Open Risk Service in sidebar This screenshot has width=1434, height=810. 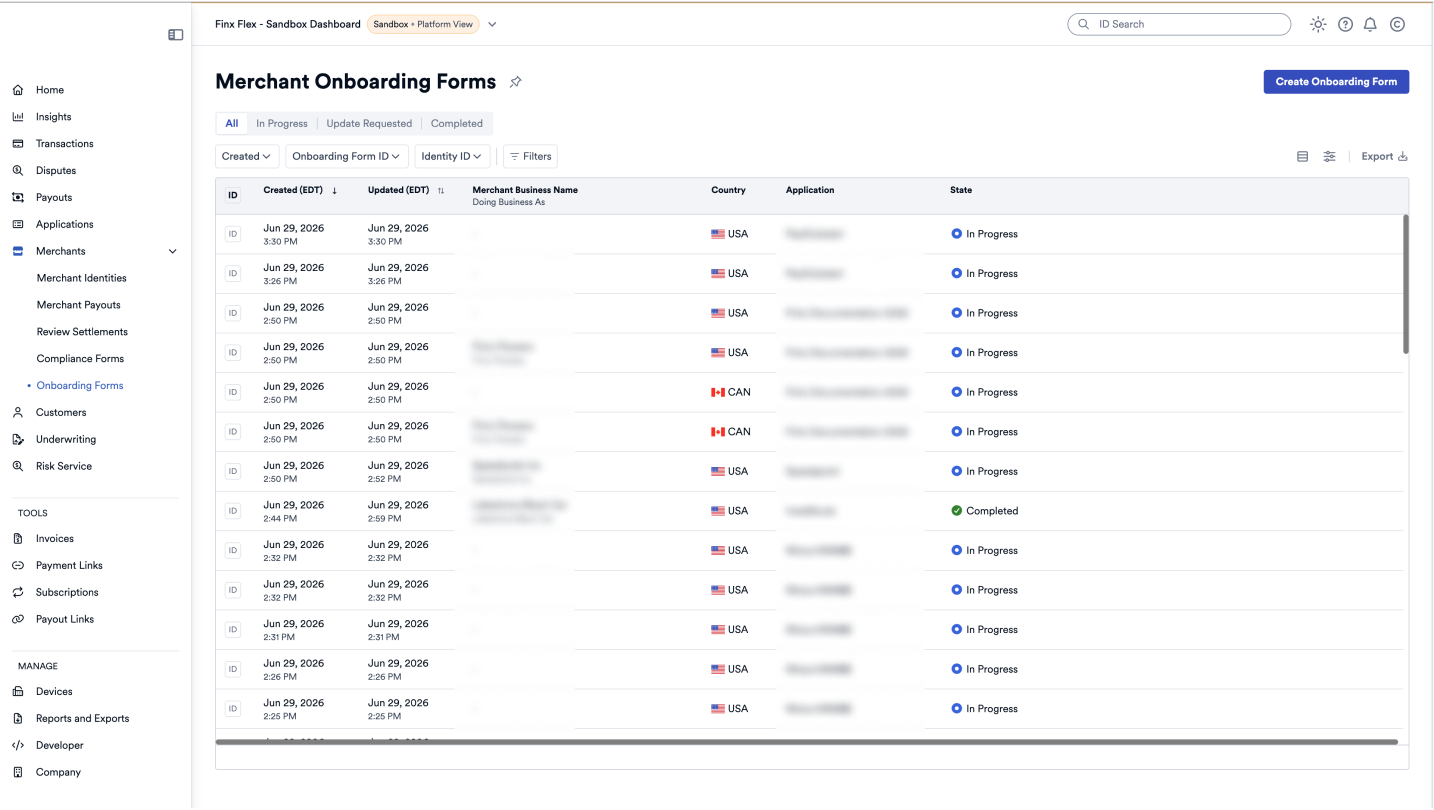coord(64,467)
